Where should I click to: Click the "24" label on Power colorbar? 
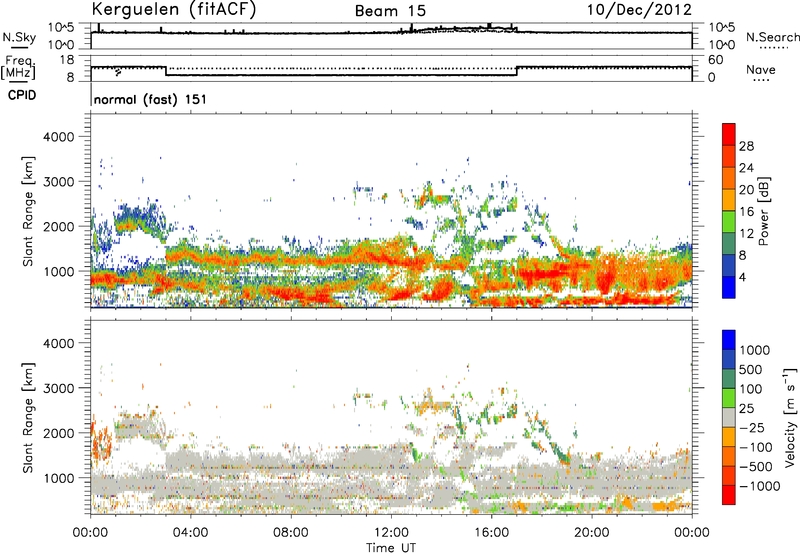pos(746,168)
